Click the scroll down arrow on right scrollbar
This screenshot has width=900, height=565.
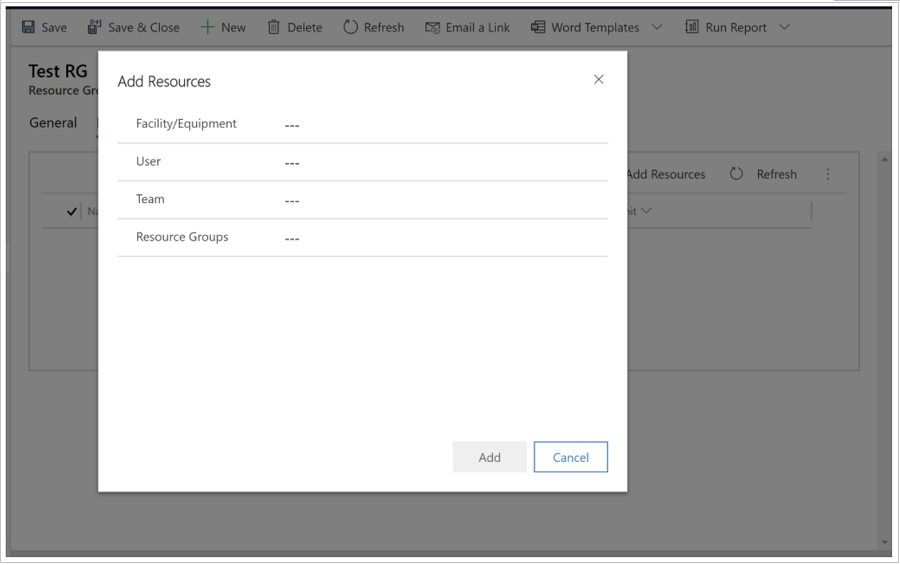885,542
